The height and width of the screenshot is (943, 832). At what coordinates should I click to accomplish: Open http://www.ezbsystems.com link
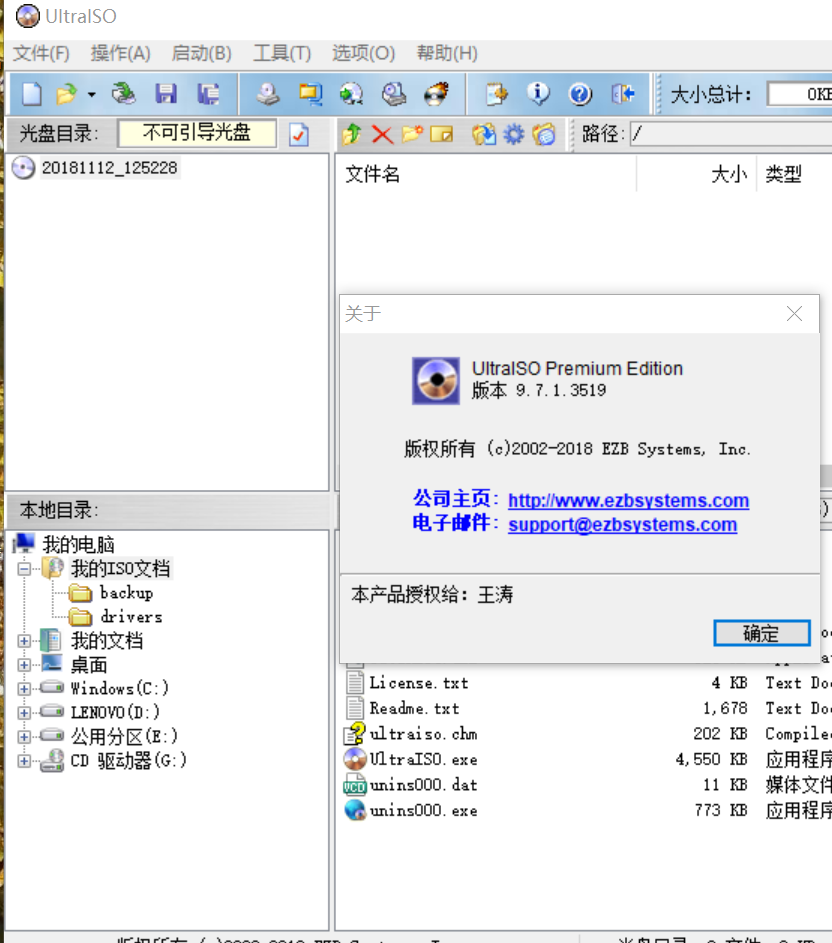pos(628,500)
